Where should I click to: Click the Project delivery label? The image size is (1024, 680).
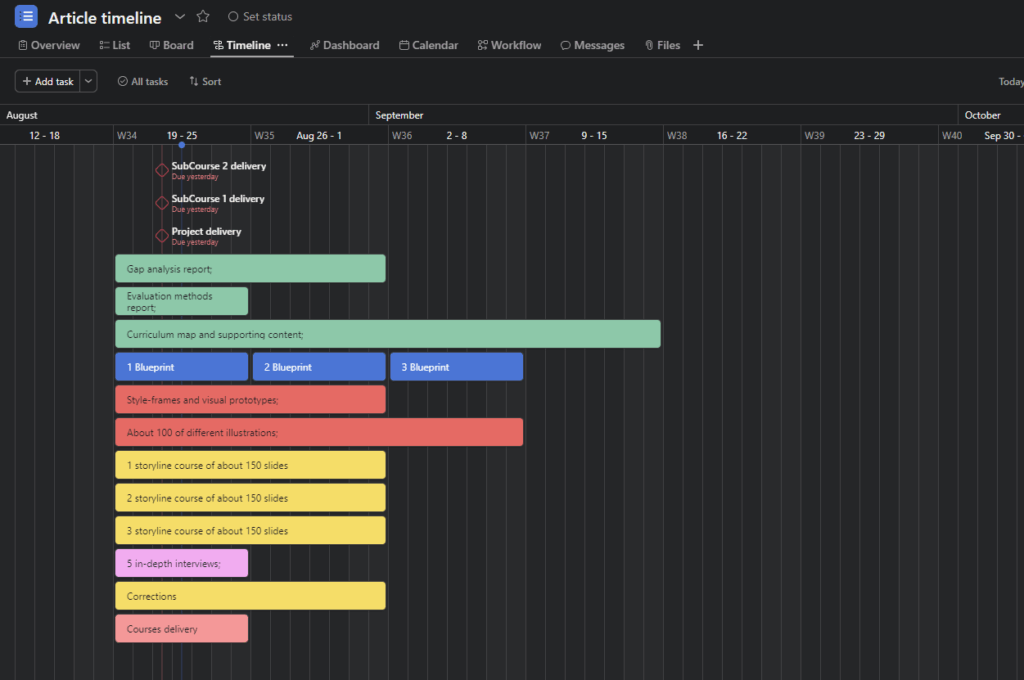206,231
